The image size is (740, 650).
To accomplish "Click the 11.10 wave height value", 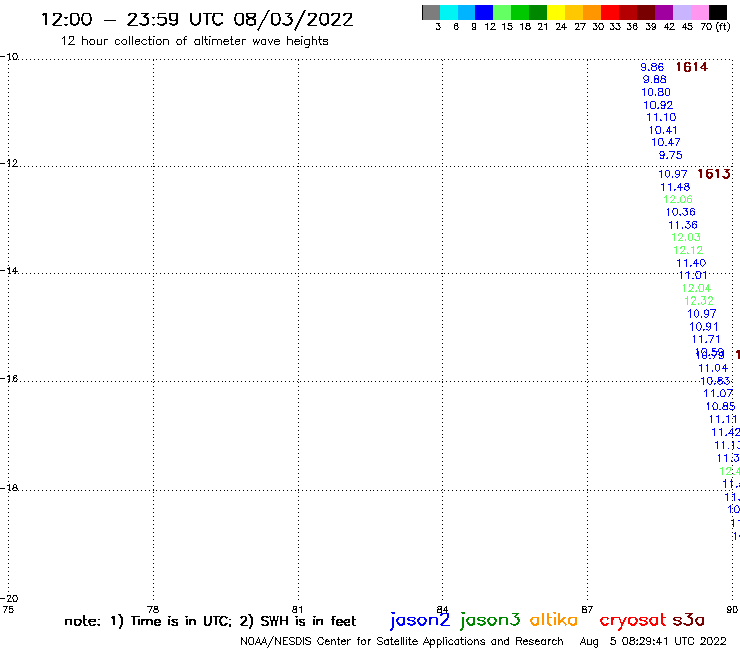I will (661, 118).
